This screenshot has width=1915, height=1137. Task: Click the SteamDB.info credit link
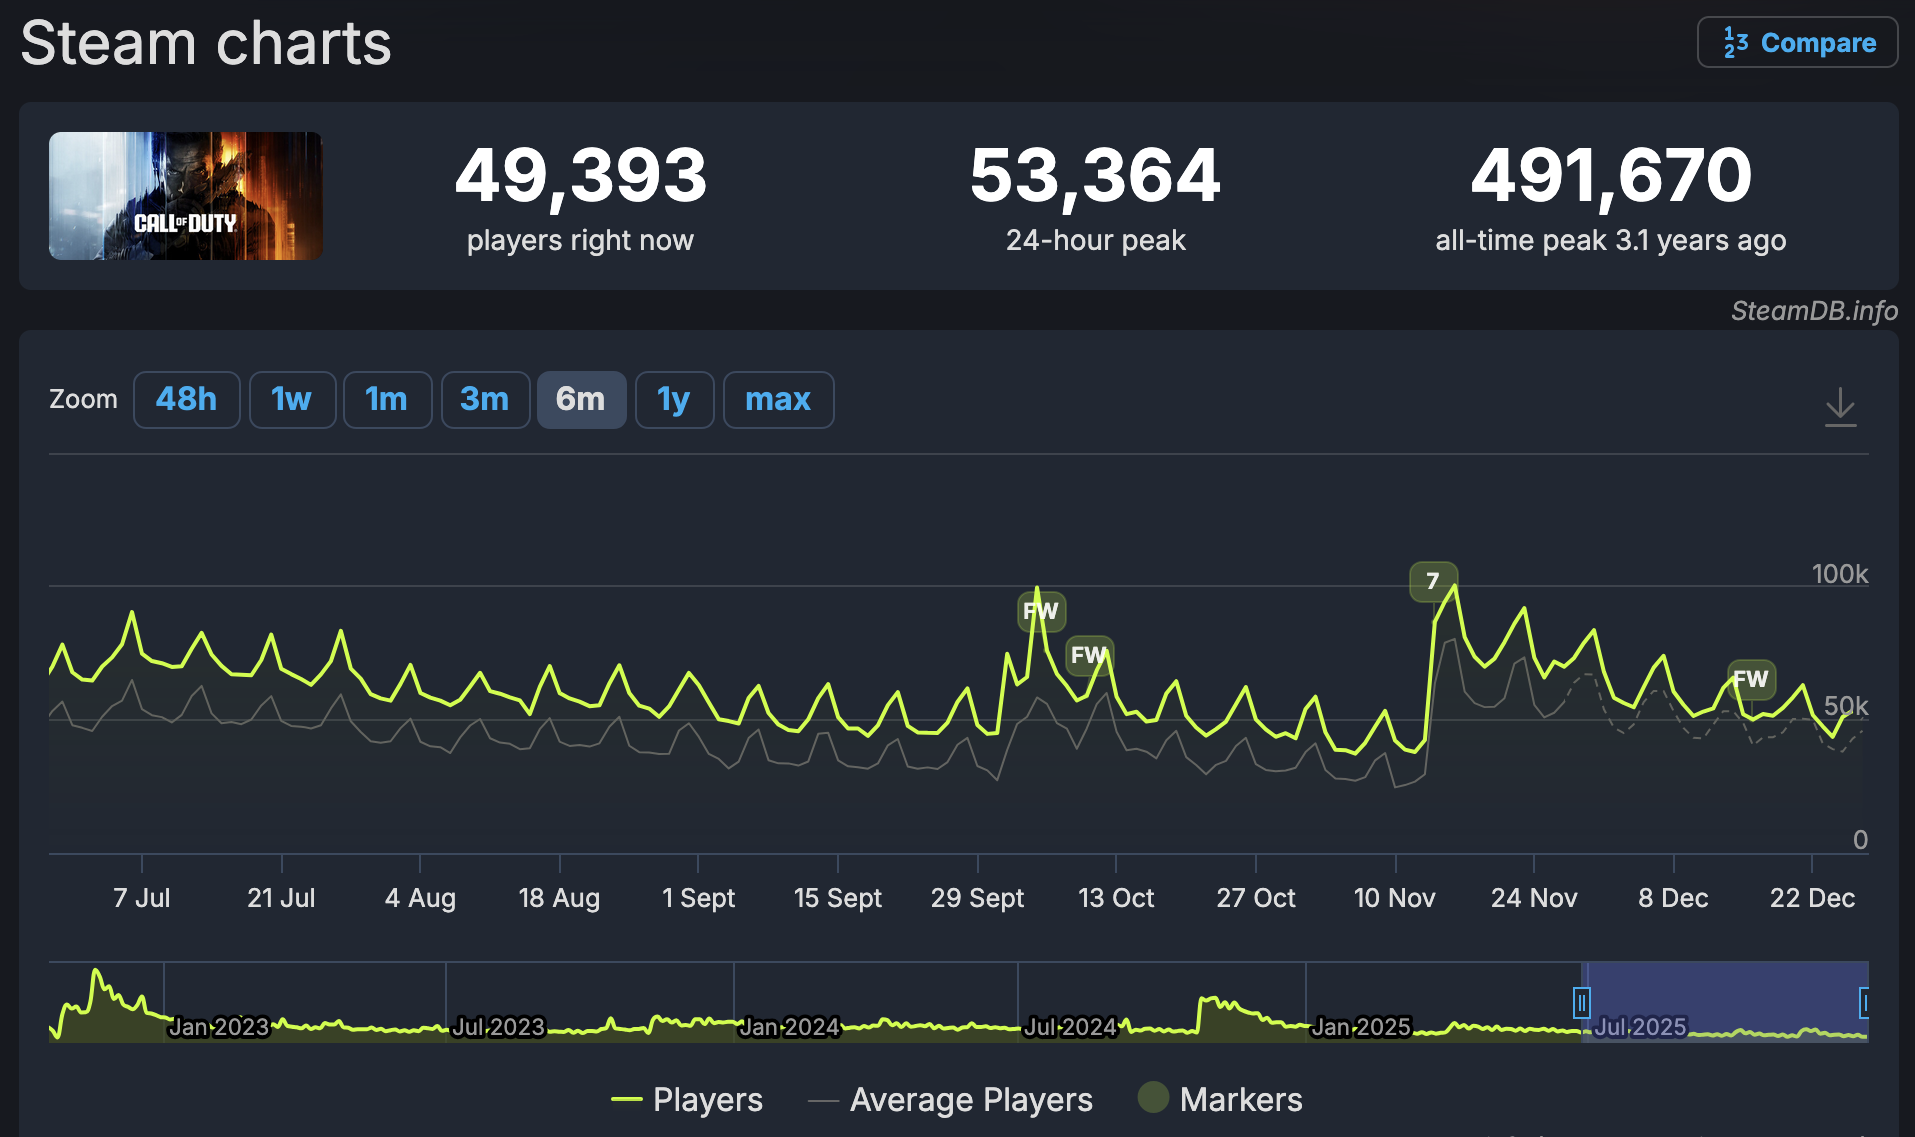[x=1814, y=311]
